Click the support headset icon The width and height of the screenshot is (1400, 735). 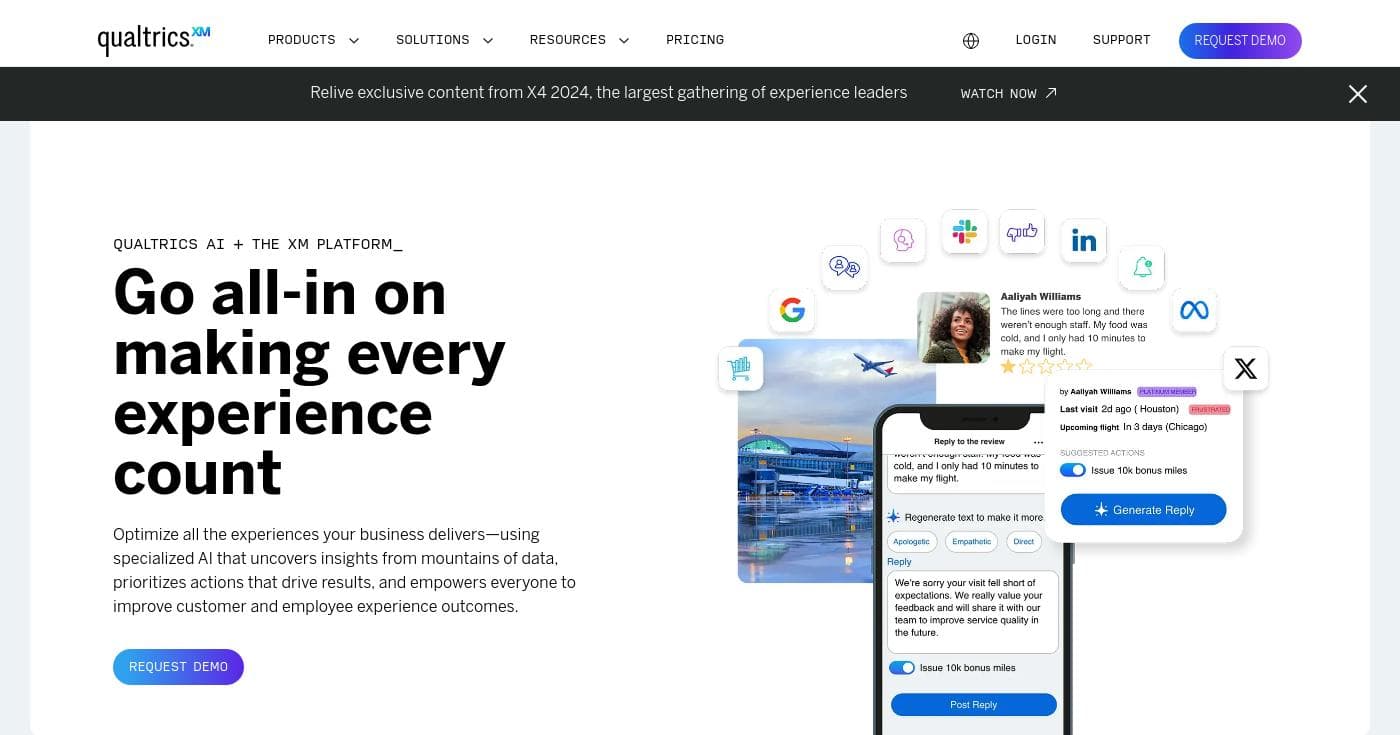pos(902,240)
